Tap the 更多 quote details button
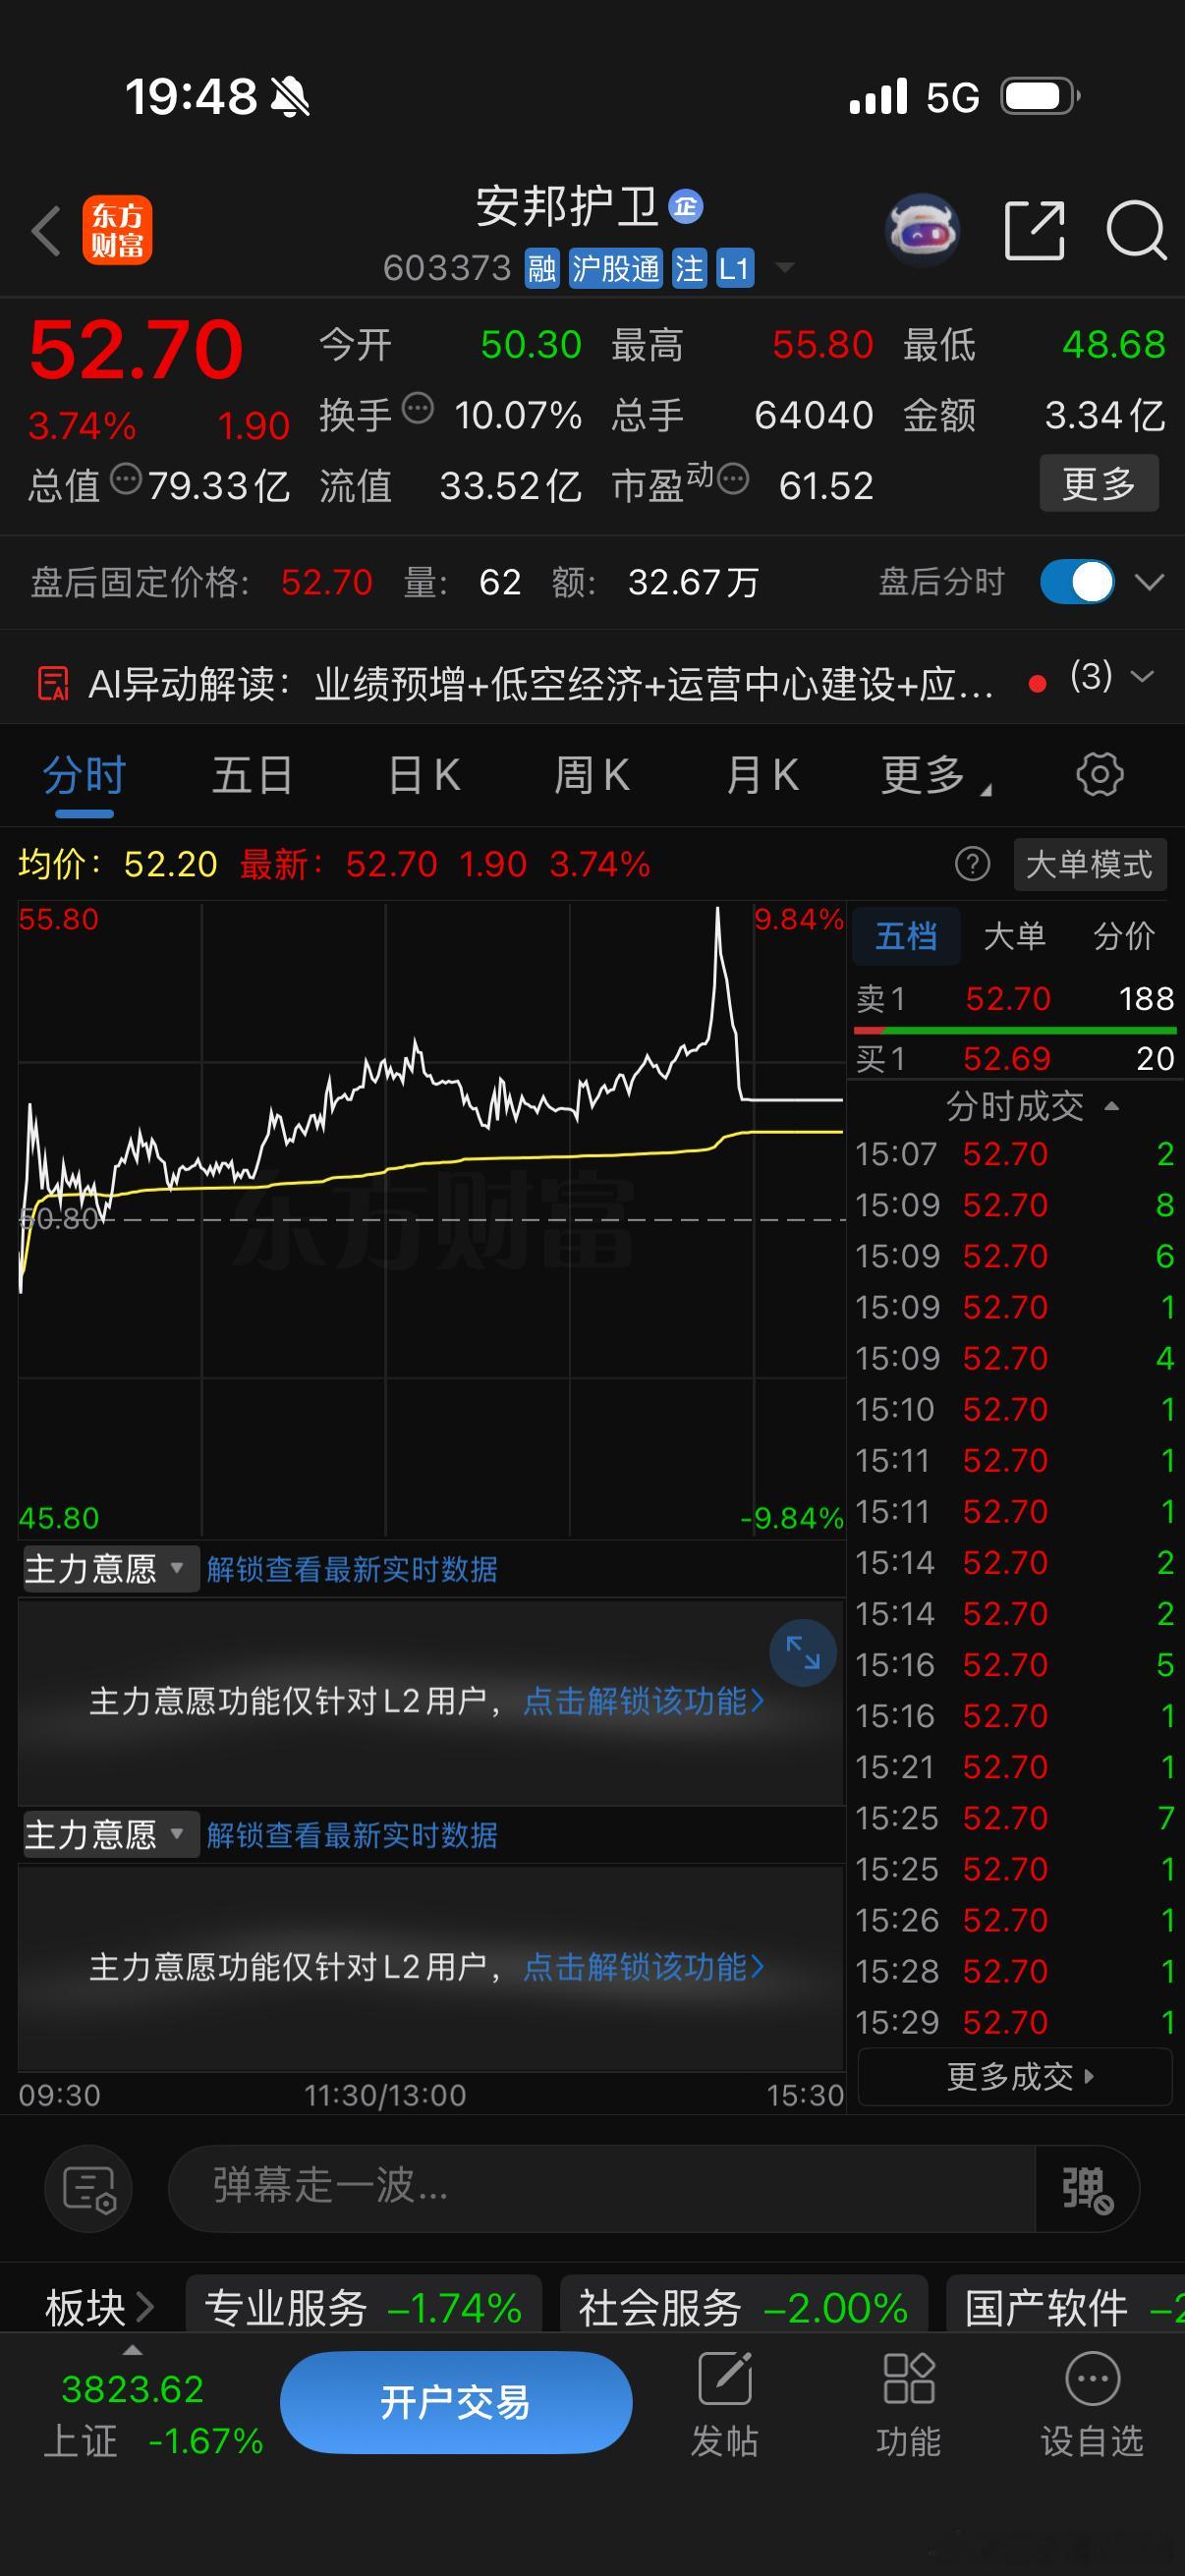 click(1099, 484)
